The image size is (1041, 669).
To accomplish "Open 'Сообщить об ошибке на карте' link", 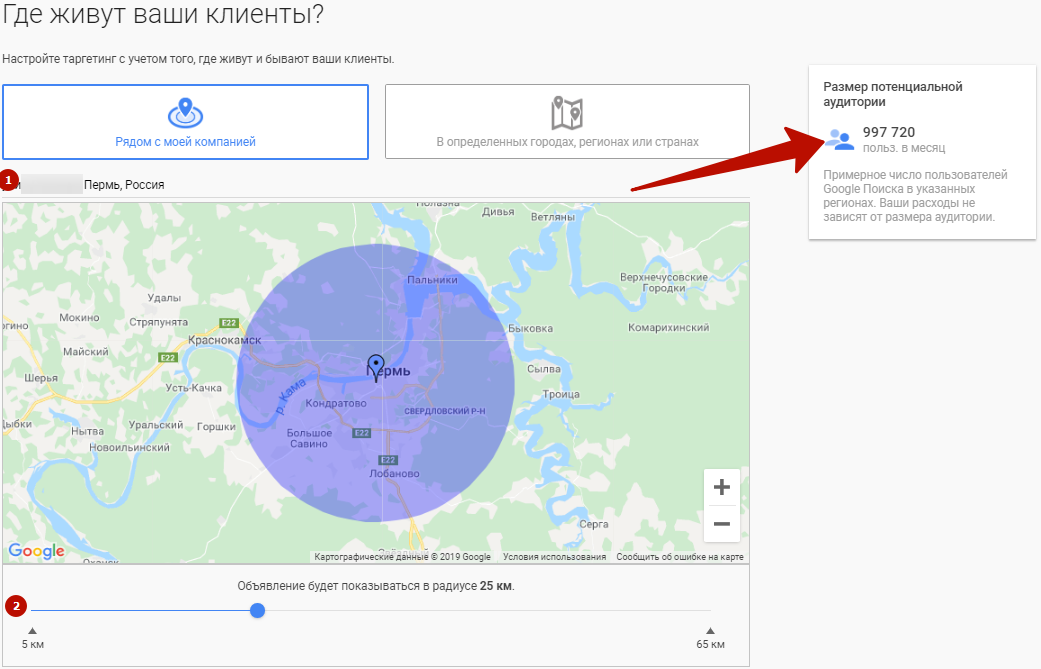I will coord(680,557).
